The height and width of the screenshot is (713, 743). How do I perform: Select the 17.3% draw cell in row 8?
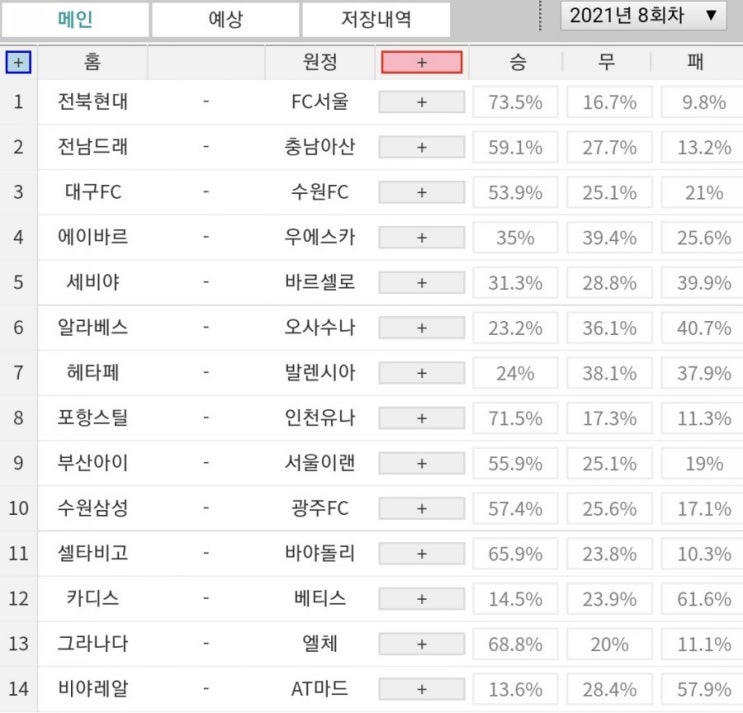click(x=610, y=418)
